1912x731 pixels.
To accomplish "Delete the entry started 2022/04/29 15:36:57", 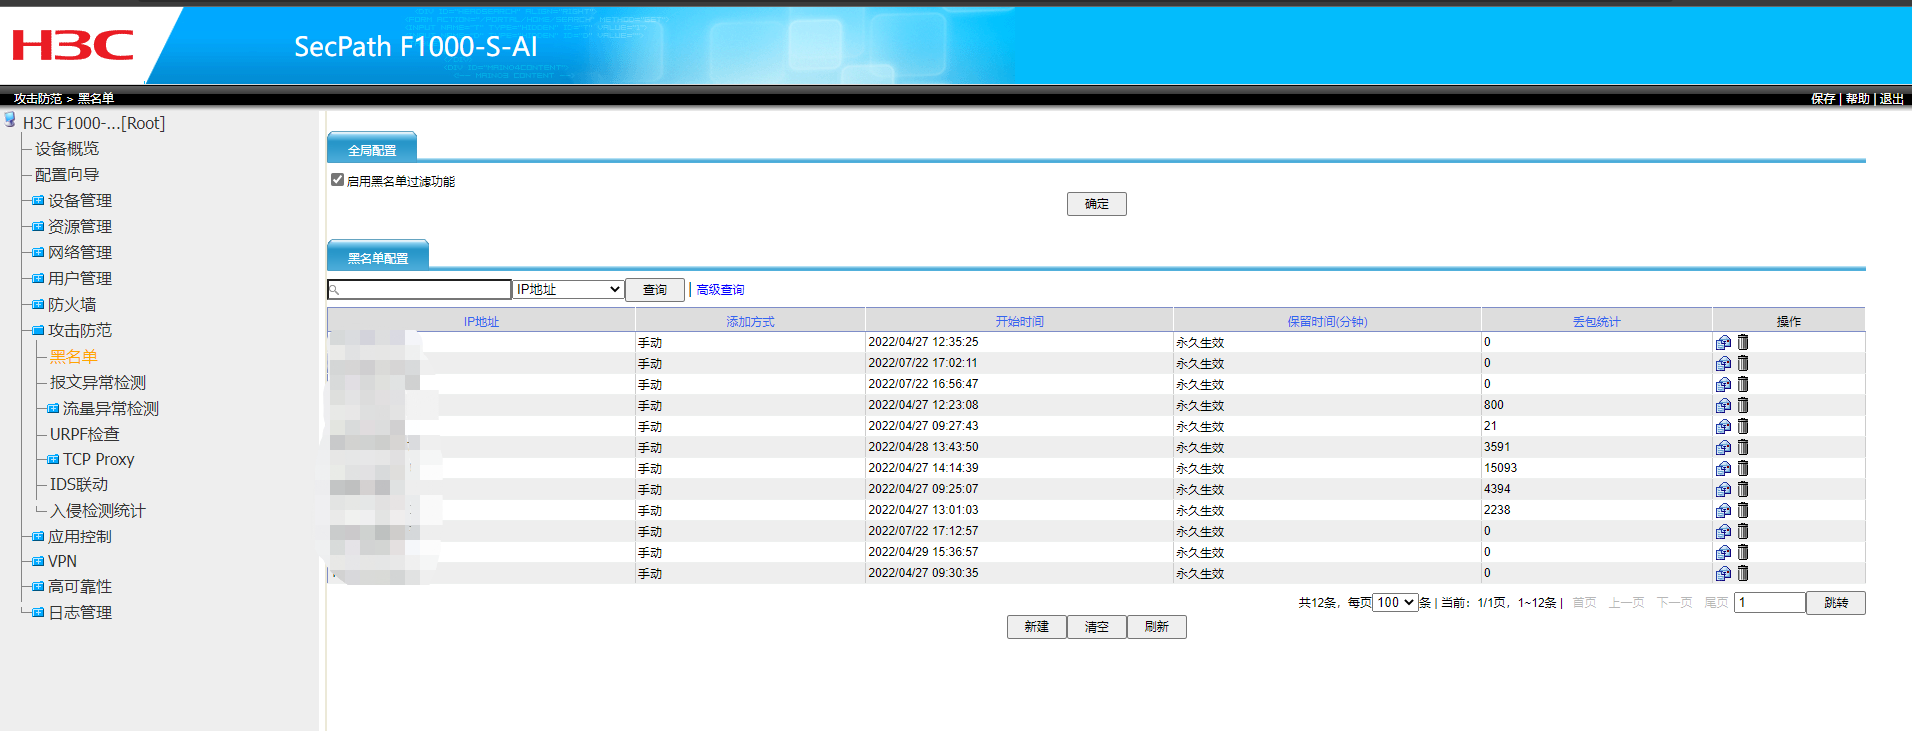I will coord(1743,552).
